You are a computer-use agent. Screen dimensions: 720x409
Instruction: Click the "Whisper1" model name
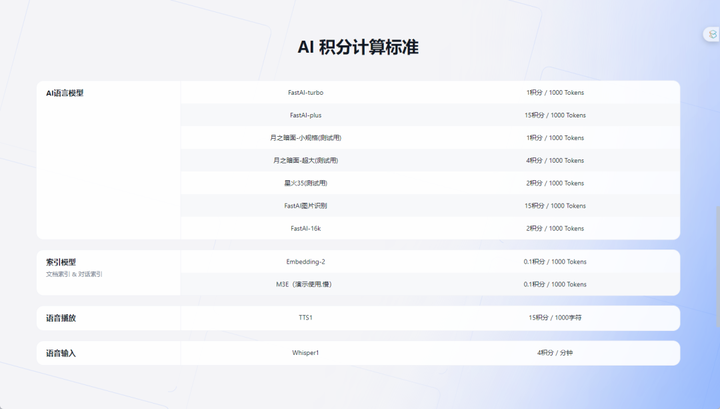coord(305,353)
